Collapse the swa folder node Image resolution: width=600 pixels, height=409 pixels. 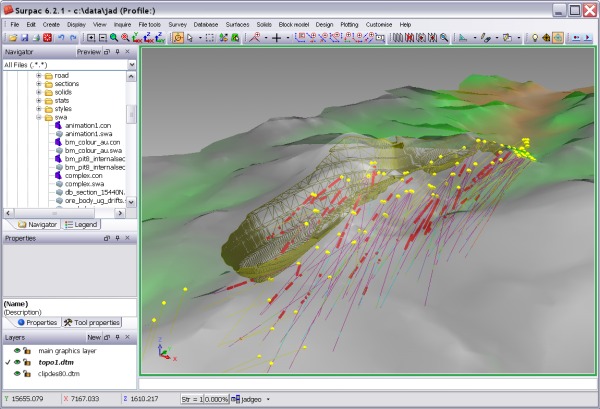[39, 117]
